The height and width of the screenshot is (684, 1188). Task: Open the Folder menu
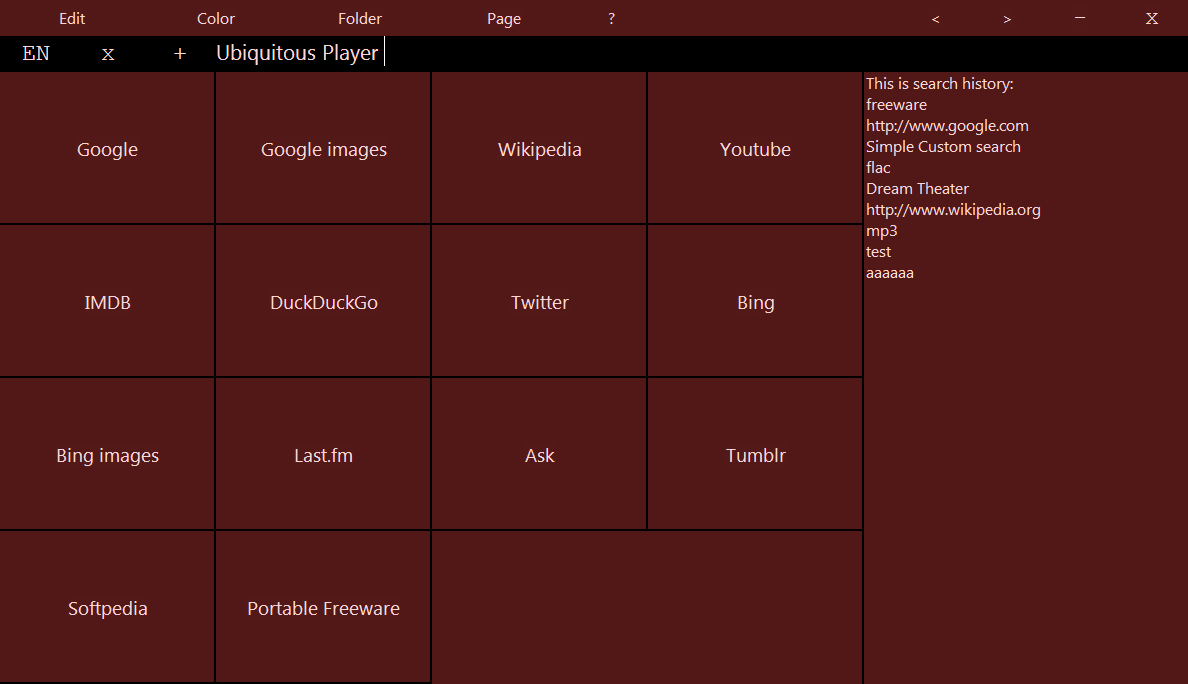pos(360,18)
